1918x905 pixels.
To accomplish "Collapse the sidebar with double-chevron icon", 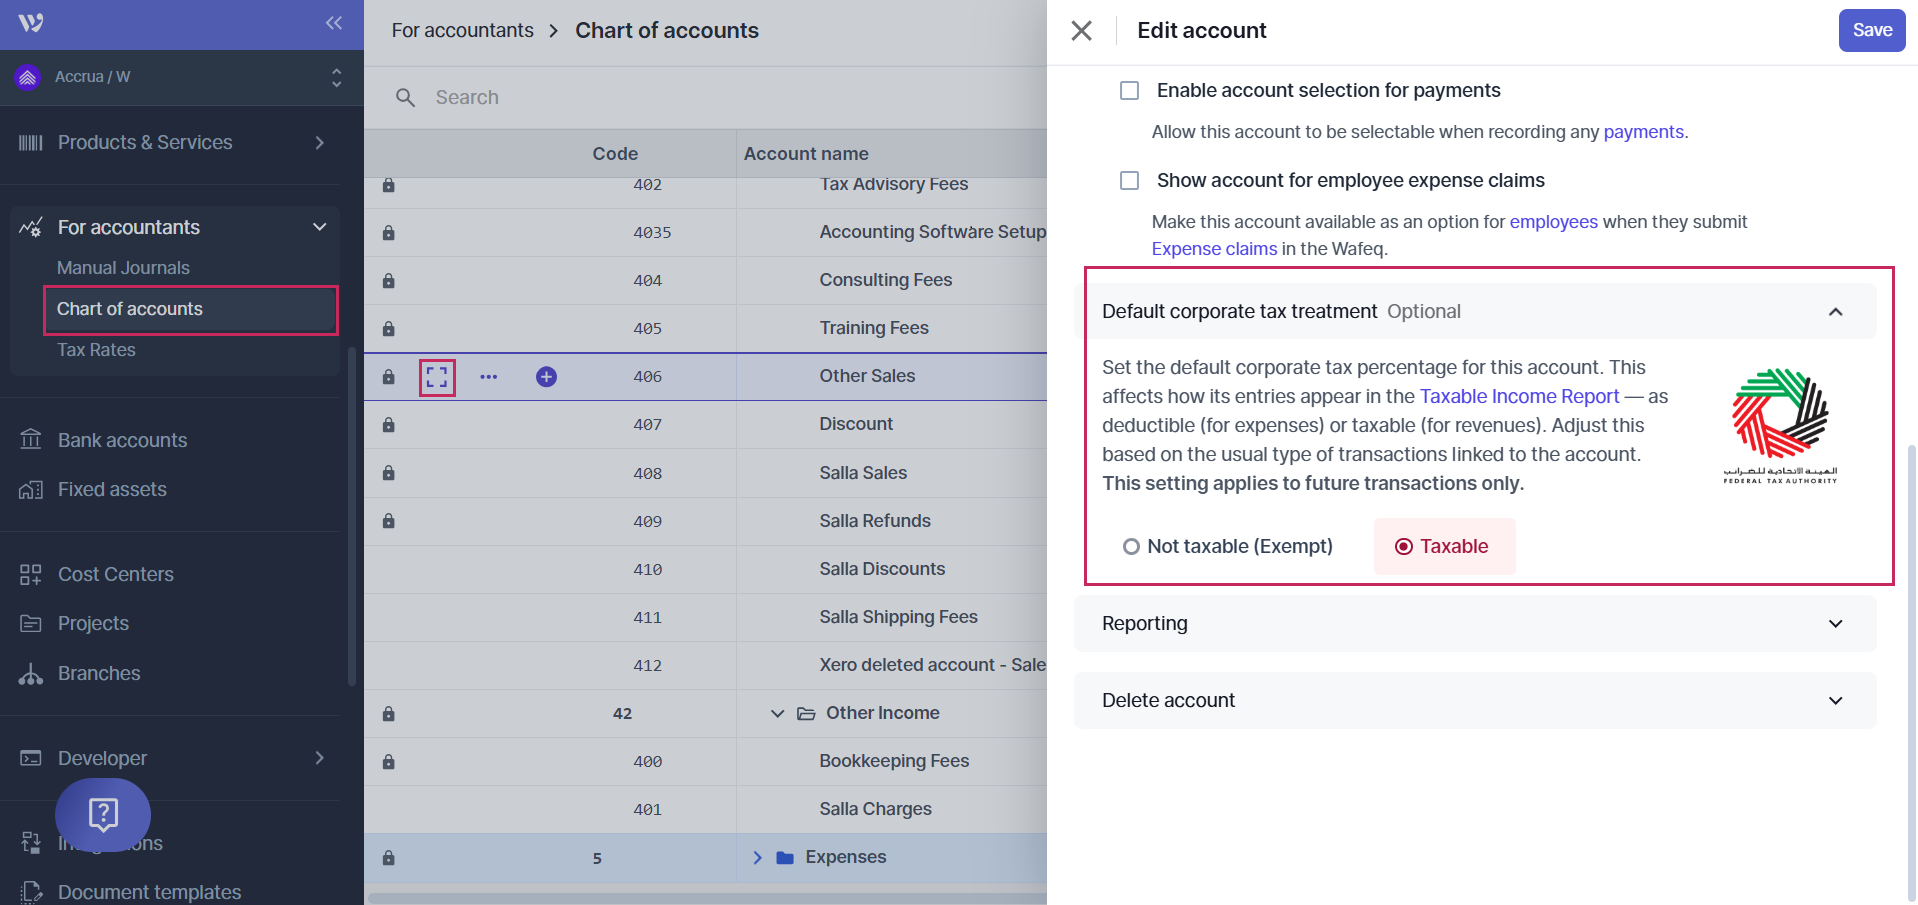I will 334,23.
